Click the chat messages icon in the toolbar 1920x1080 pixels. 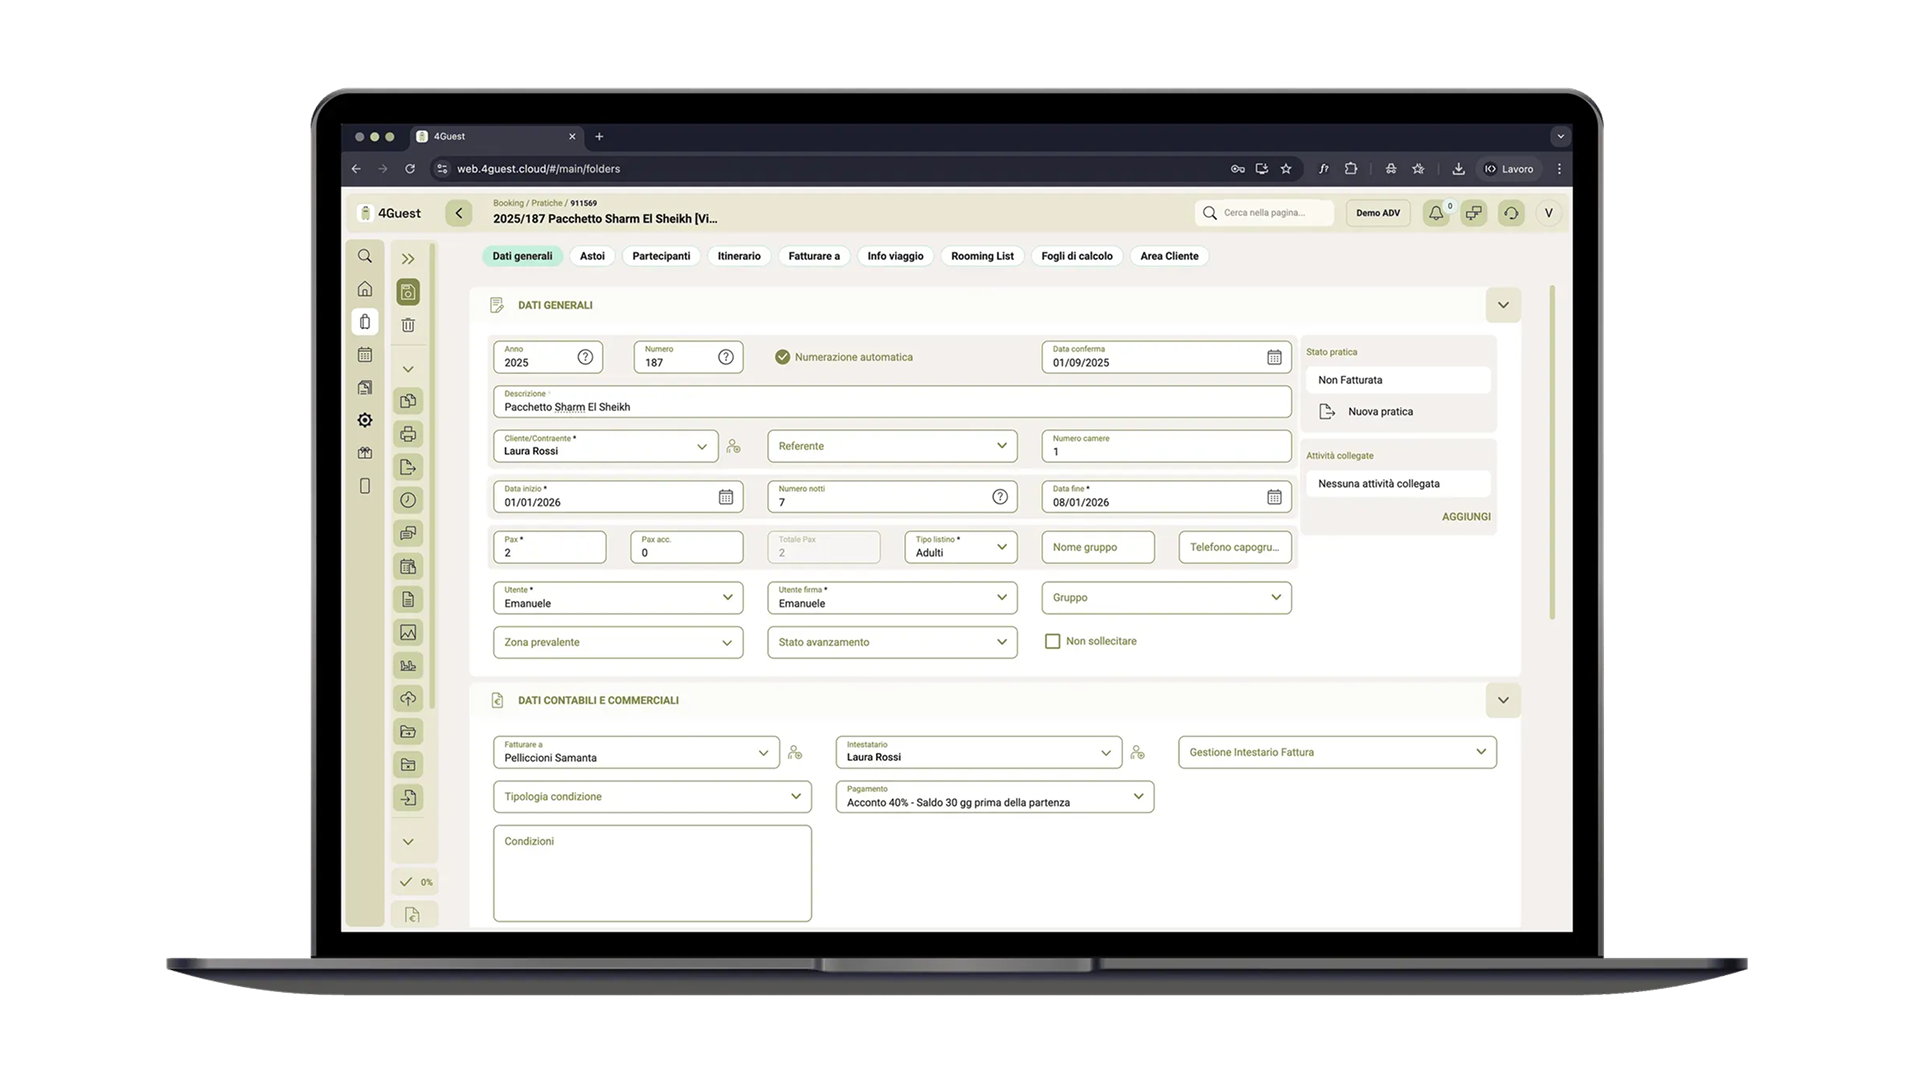(408, 533)
